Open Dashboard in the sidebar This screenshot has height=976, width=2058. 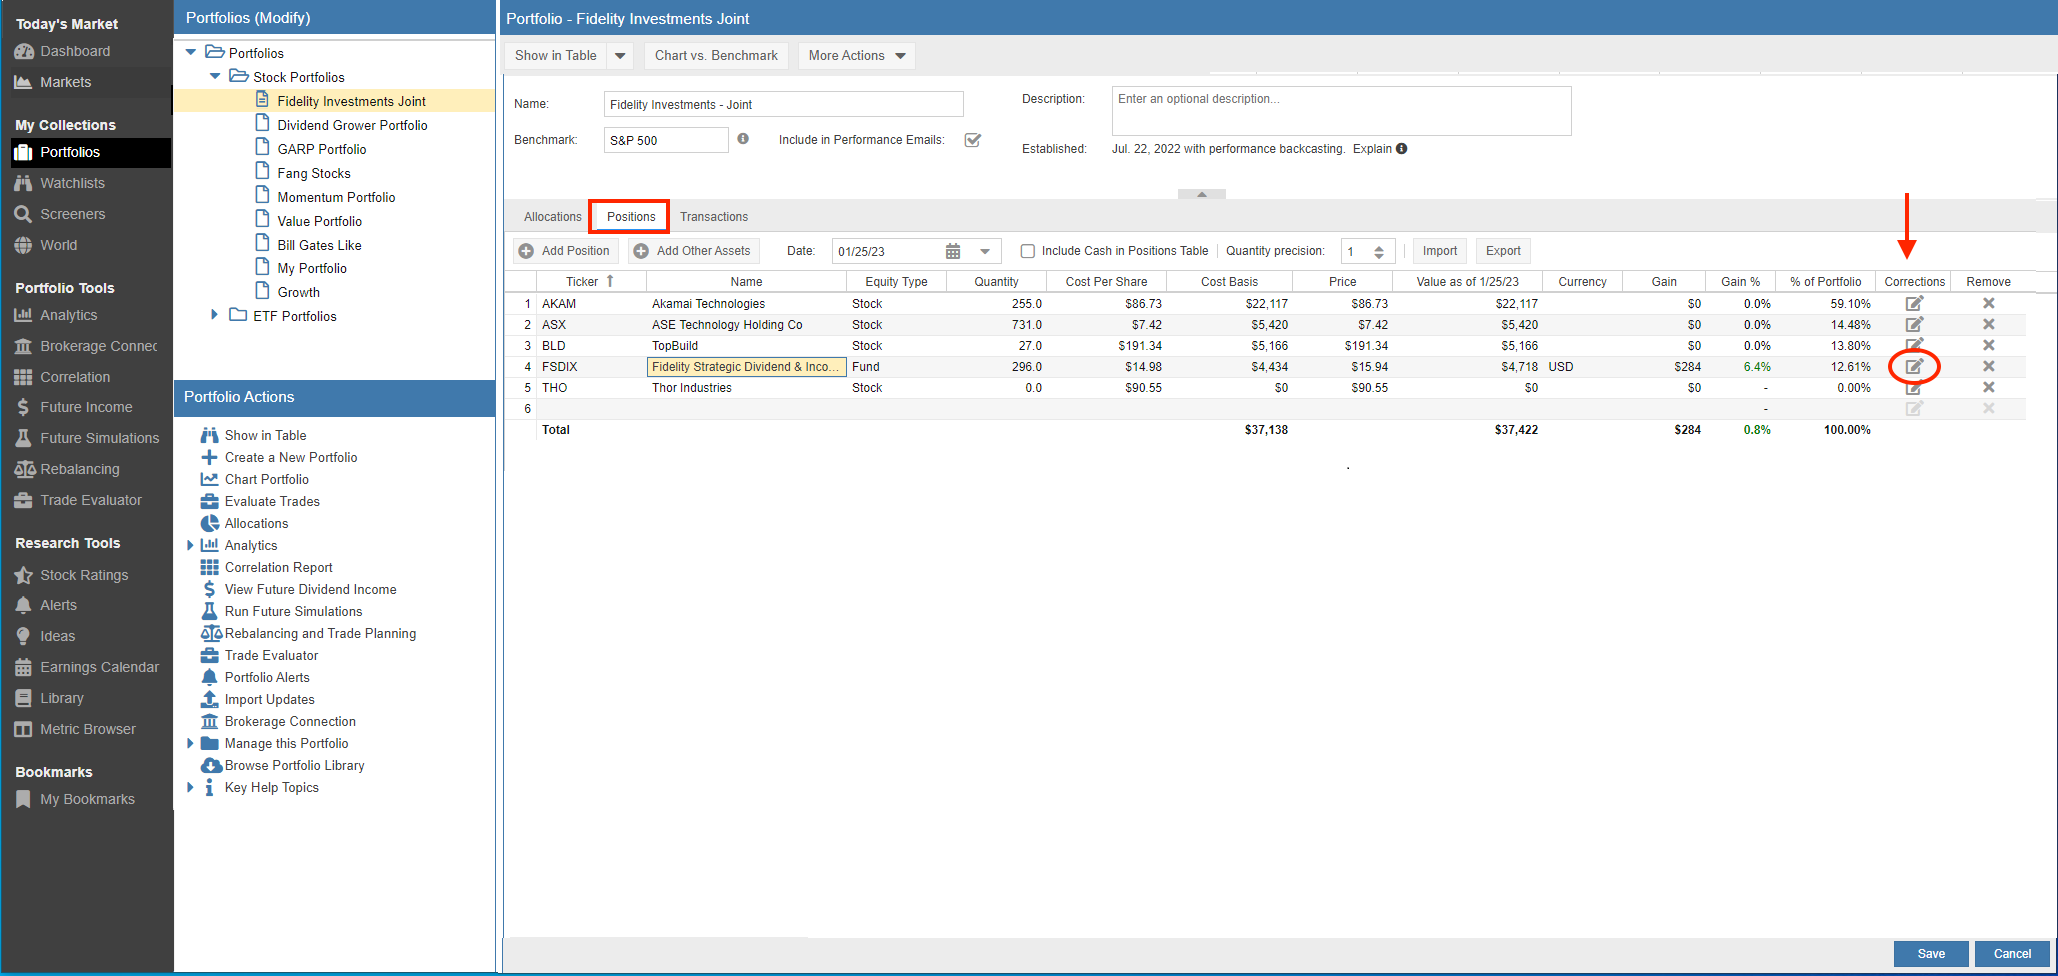click(x=75, y=51)
